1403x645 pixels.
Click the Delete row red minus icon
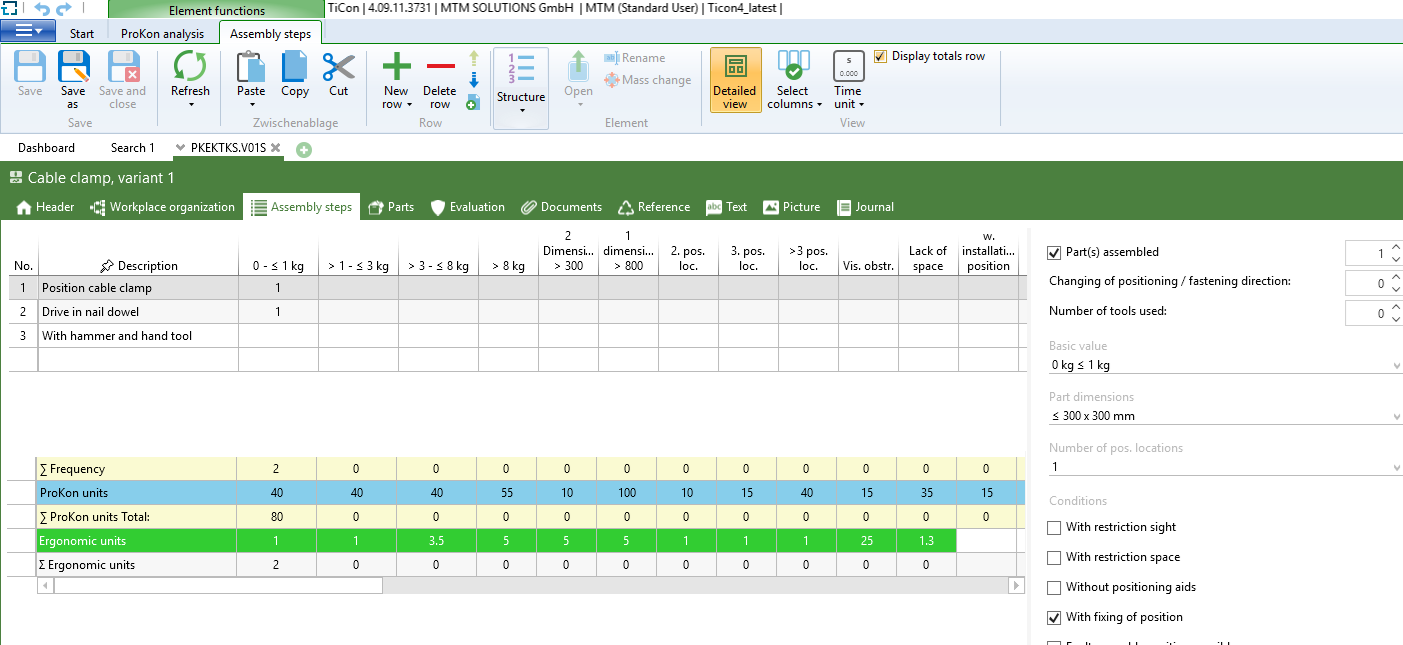[440, 68]
